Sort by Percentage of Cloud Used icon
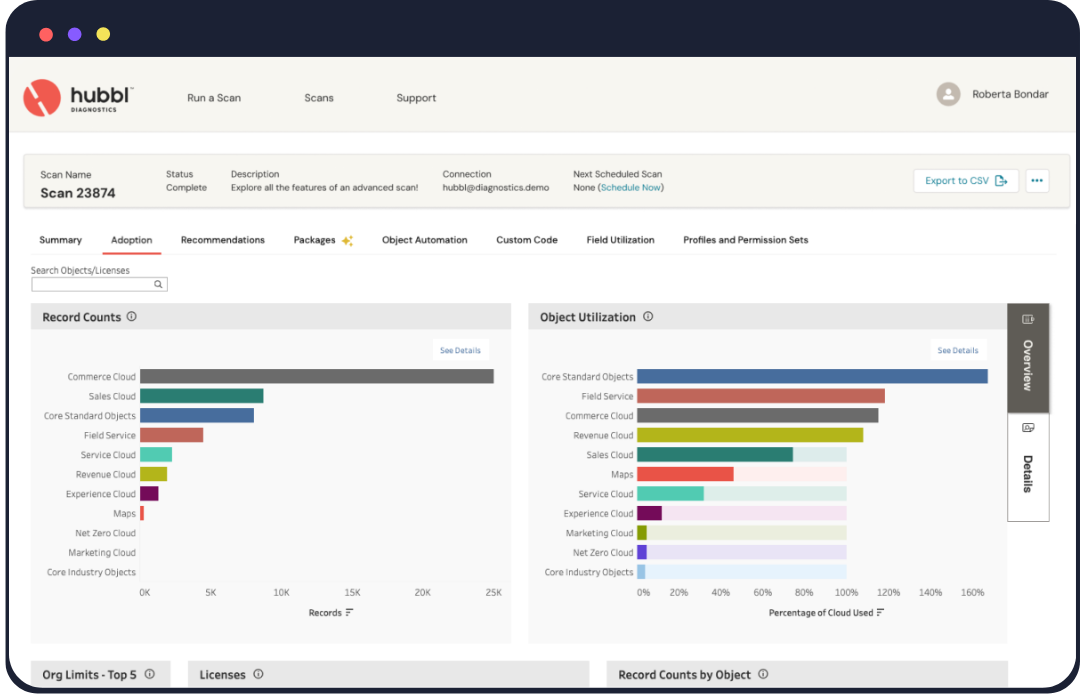 pyautogui.click(x=880, y=612)
